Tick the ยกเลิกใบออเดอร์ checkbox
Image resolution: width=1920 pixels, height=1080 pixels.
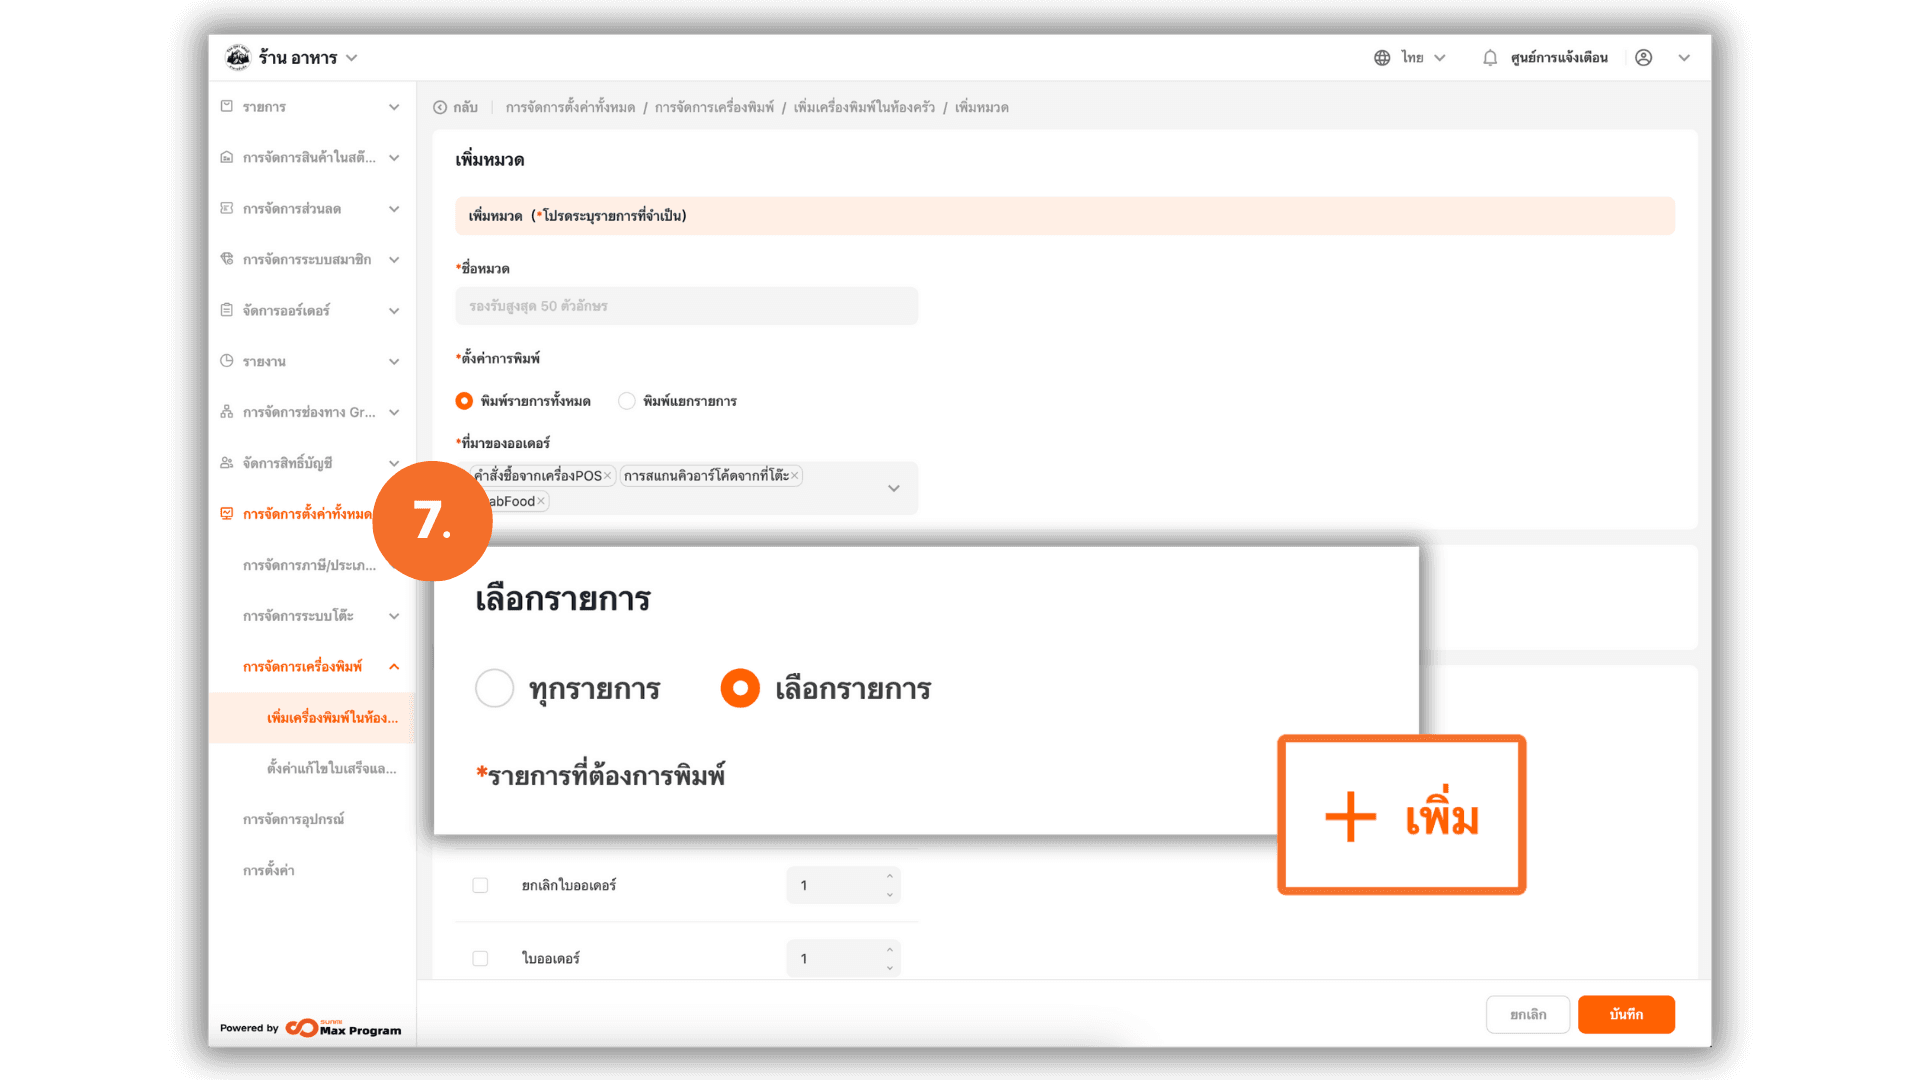click(480, 885)
